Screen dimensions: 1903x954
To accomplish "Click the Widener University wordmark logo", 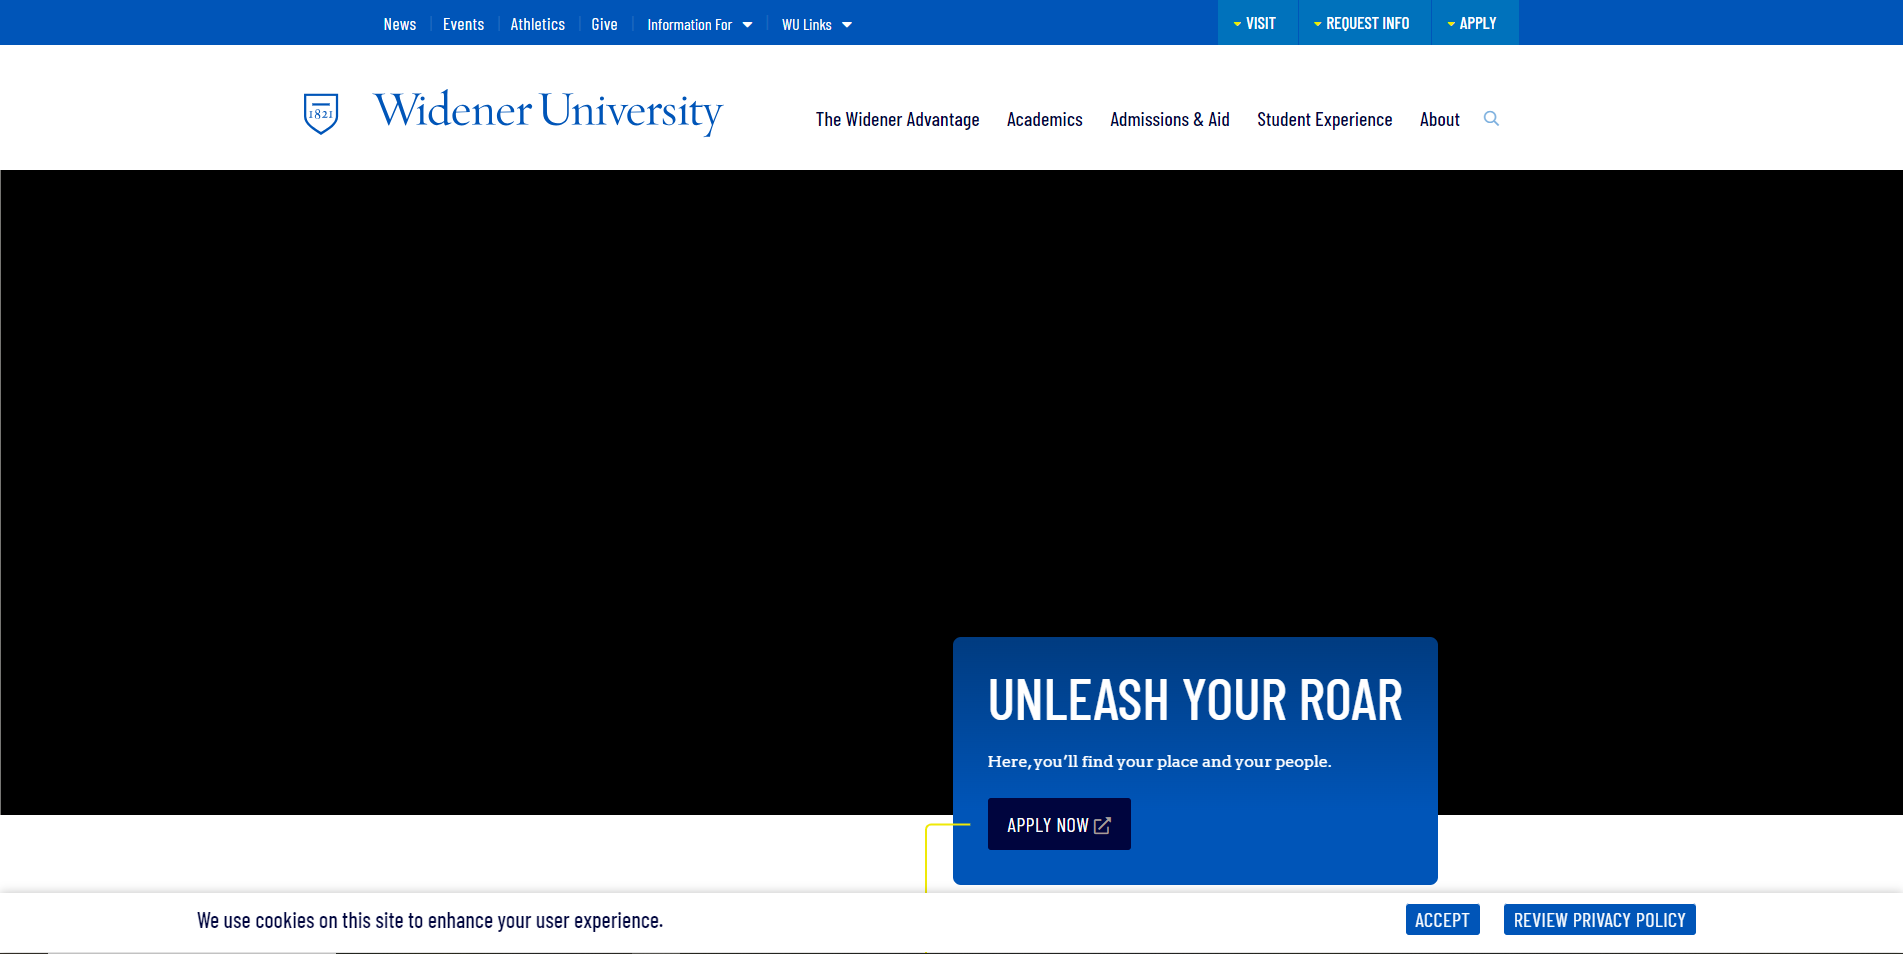I will coord(548,111).
